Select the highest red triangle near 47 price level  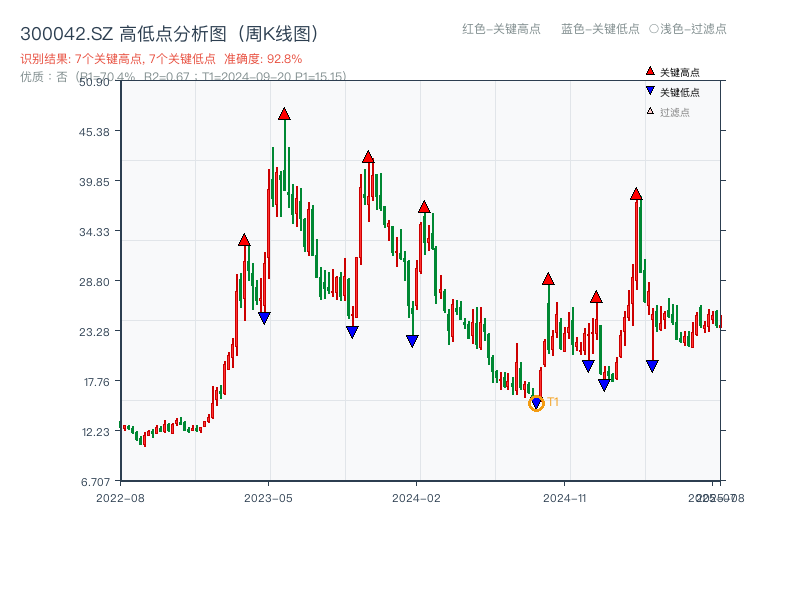(x=283, y=113)
